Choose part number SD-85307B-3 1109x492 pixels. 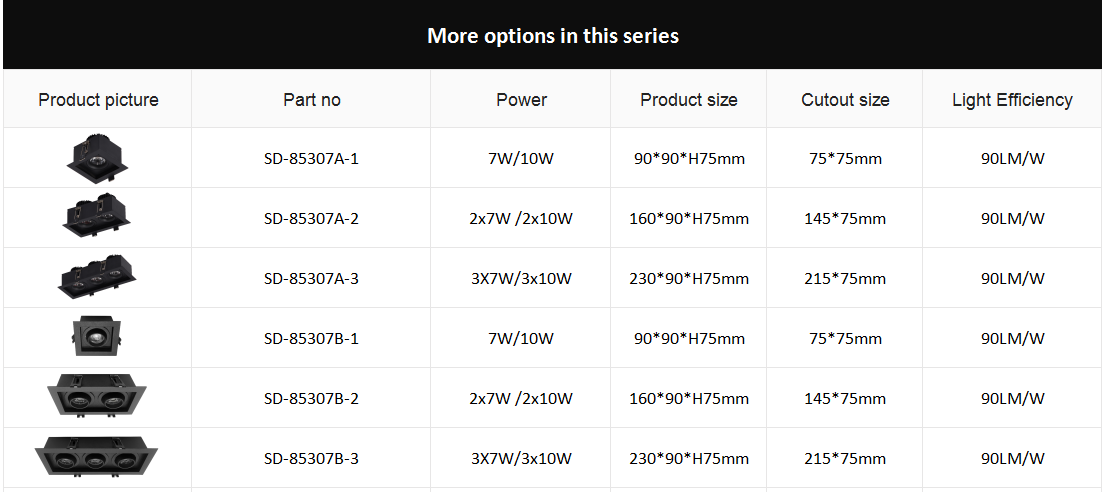pos(311,459)
